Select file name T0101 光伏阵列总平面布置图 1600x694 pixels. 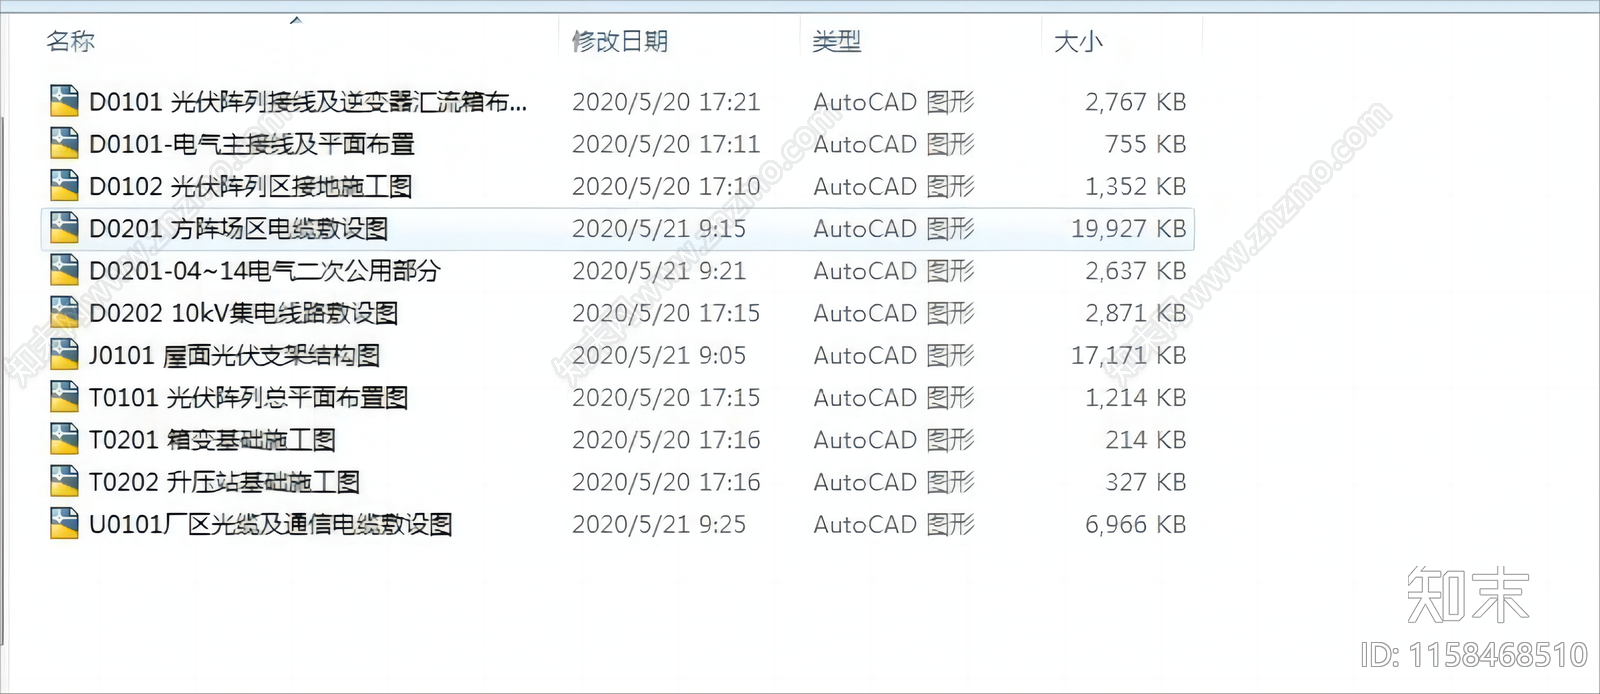(249, 398)
